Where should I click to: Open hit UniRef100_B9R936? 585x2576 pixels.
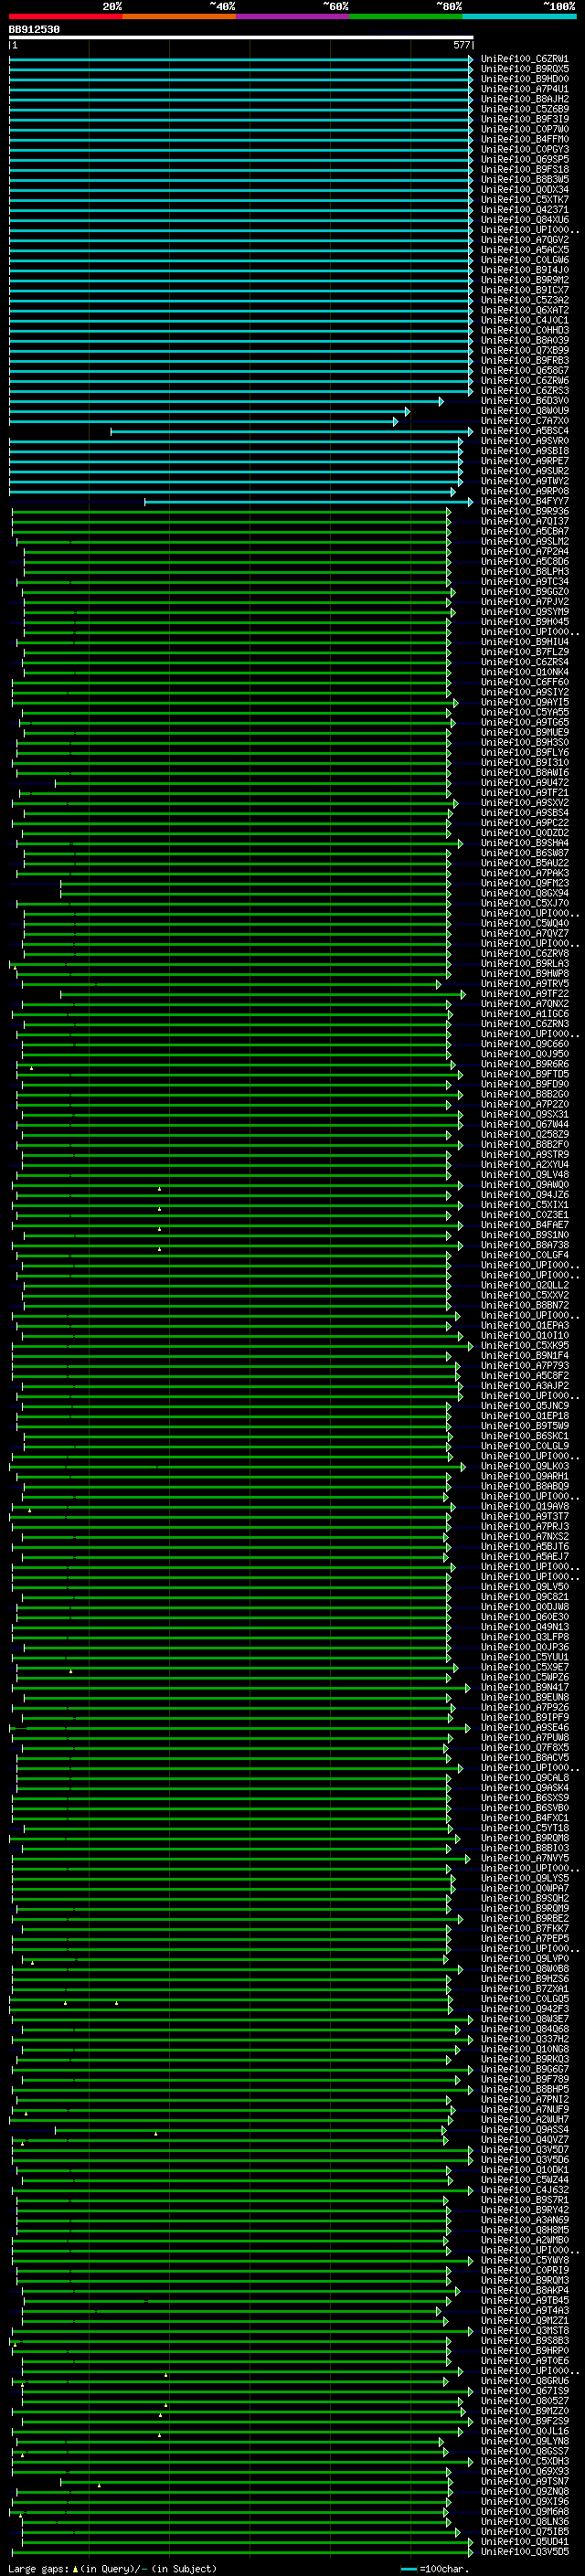tap(524, 511)
